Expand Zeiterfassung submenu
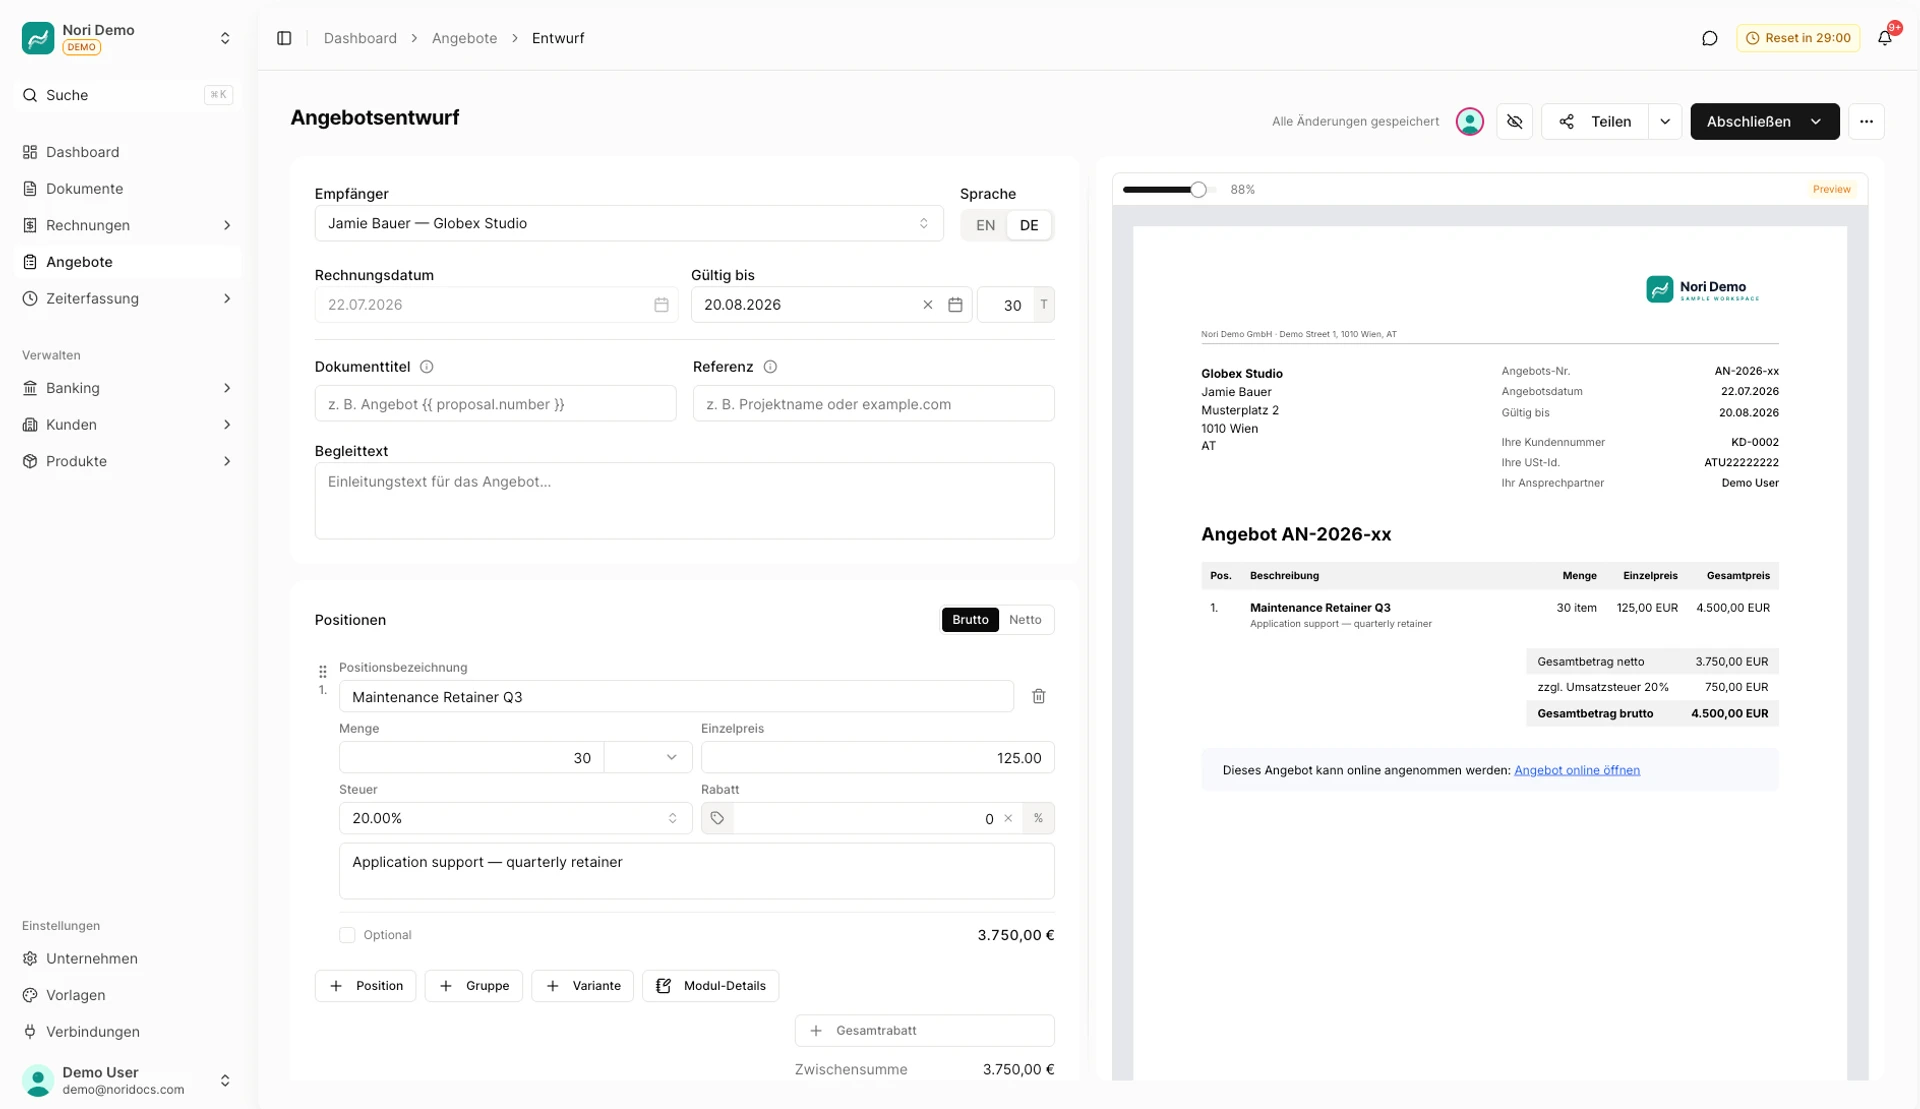This screenshot has height=1109, width=1920. pyautogui.click(x=227, y=298)
